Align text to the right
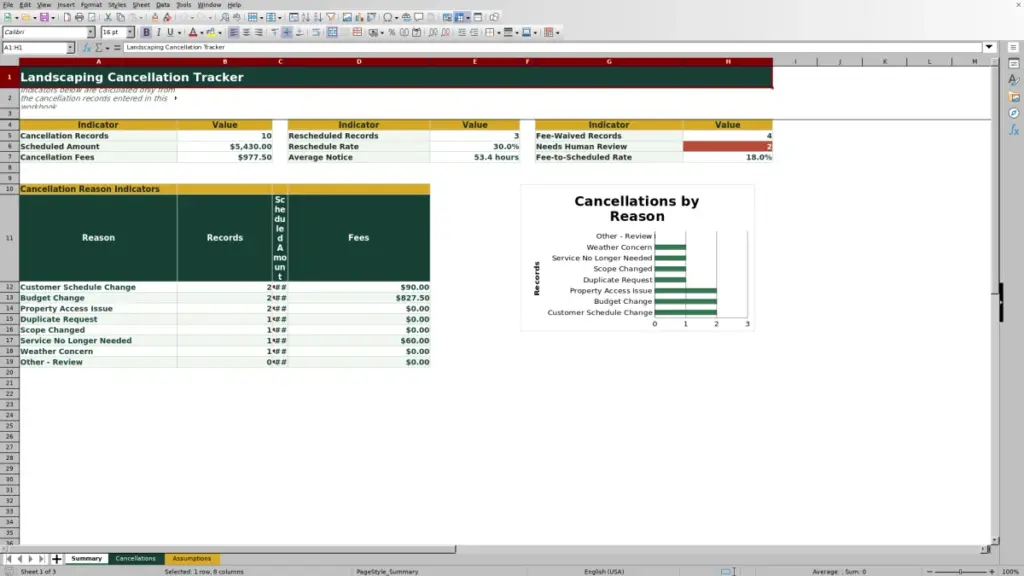The width and height of the screenshot is (1024, 576). pyautogui.click(x=259, y=33)
